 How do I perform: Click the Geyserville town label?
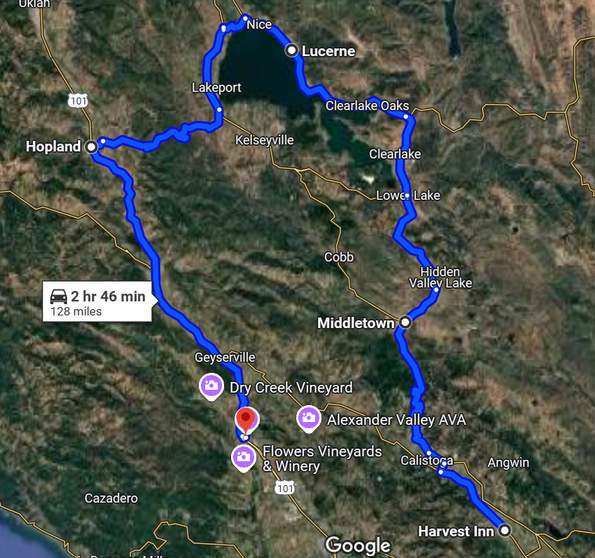click(225, 357)
